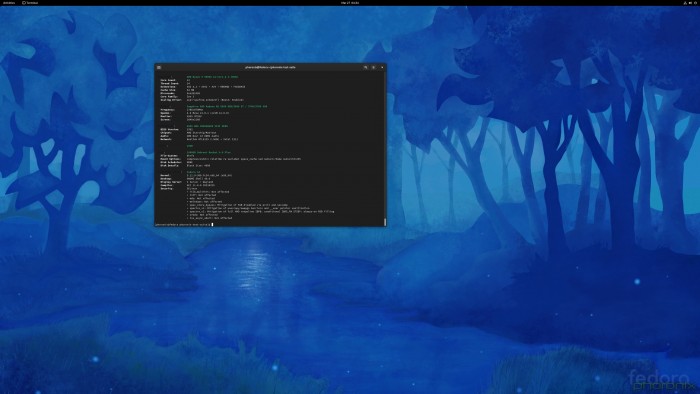Click the volume icon in system tray
Viewport: 700px width, 394px height.
click(690, 3)
